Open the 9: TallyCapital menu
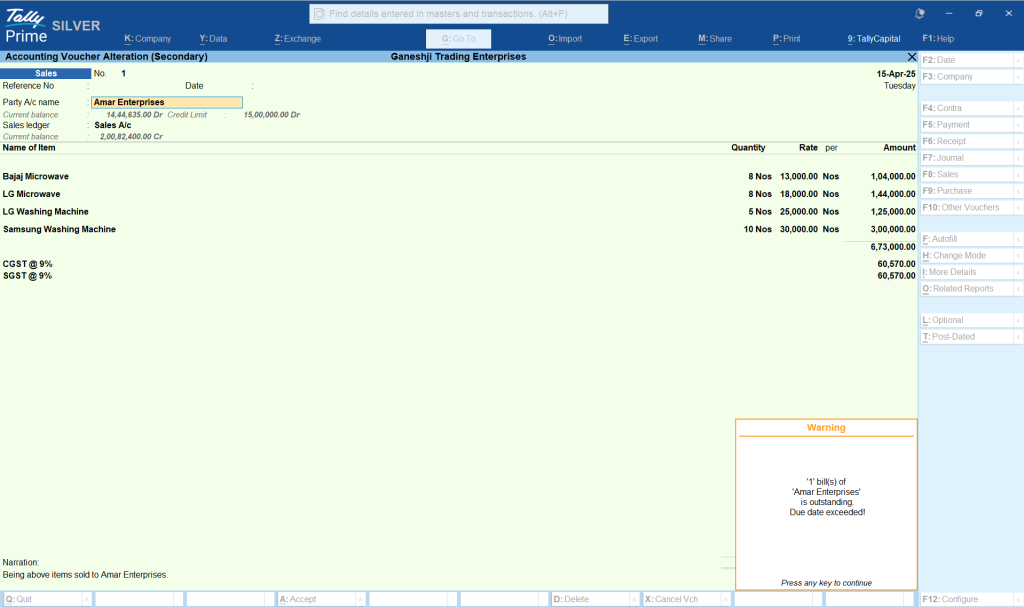The height and width of the screenshot is (607, 1024). coord(874,39)
